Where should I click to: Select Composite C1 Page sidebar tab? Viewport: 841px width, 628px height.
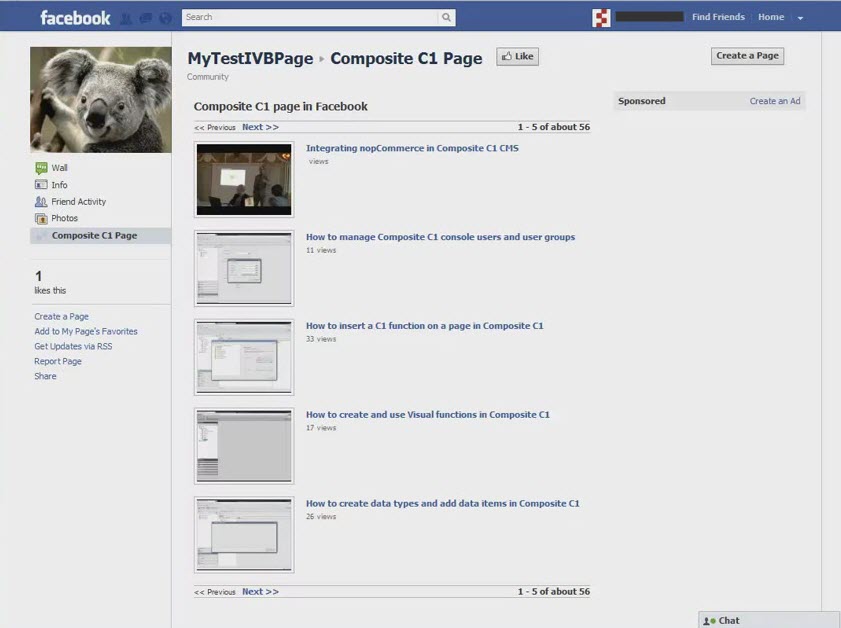[x=94, y=236]
